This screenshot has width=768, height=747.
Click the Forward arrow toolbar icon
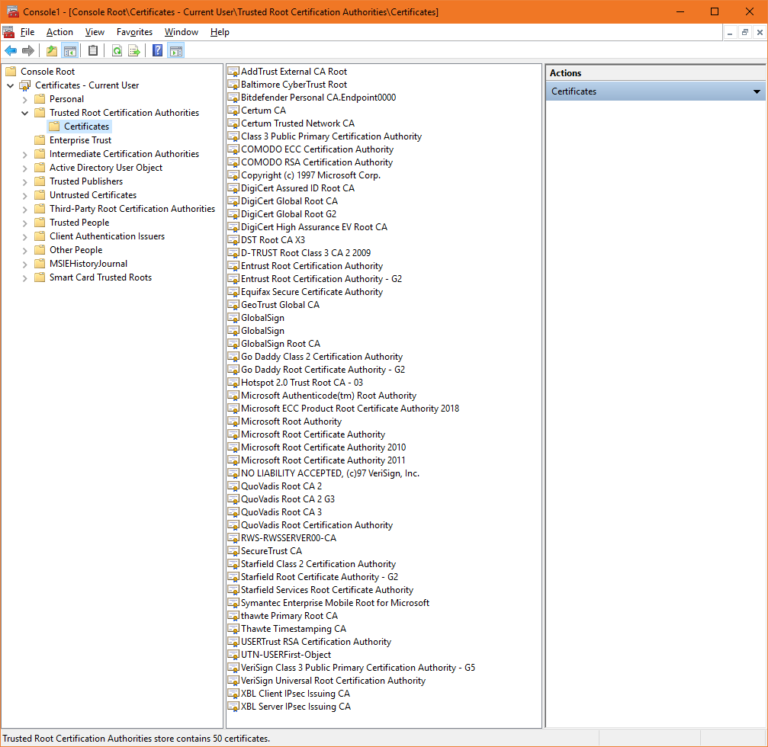(28, 50)
